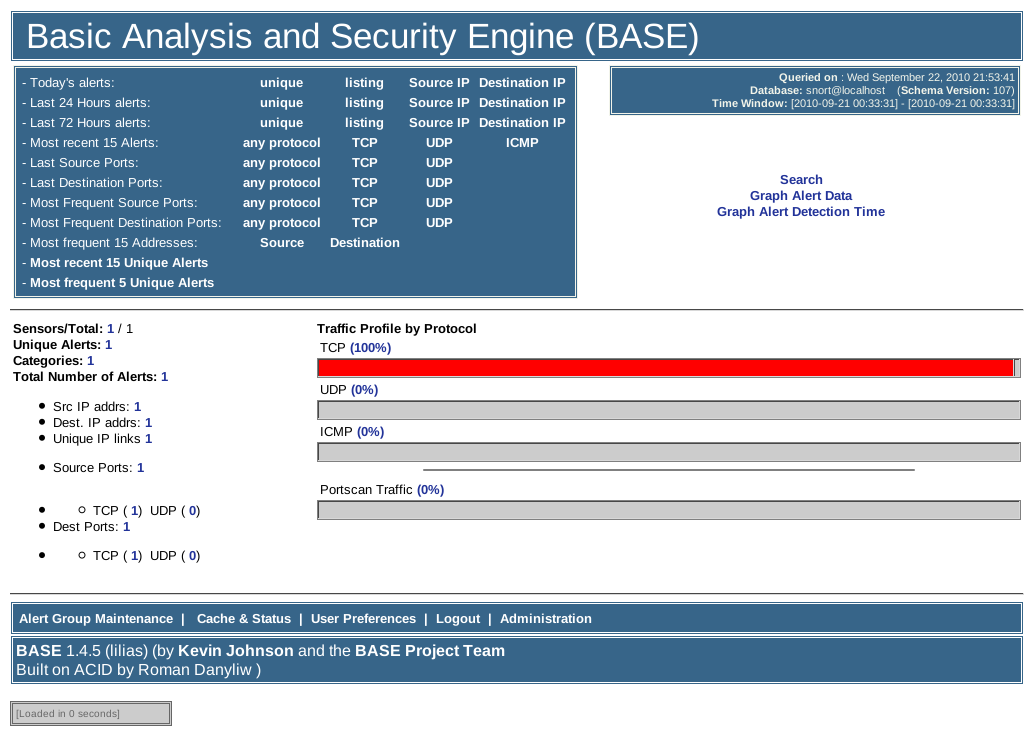View Last 24 Hours Source IP
Viewport: 1034px width, 734px height.
pos(439,103)
